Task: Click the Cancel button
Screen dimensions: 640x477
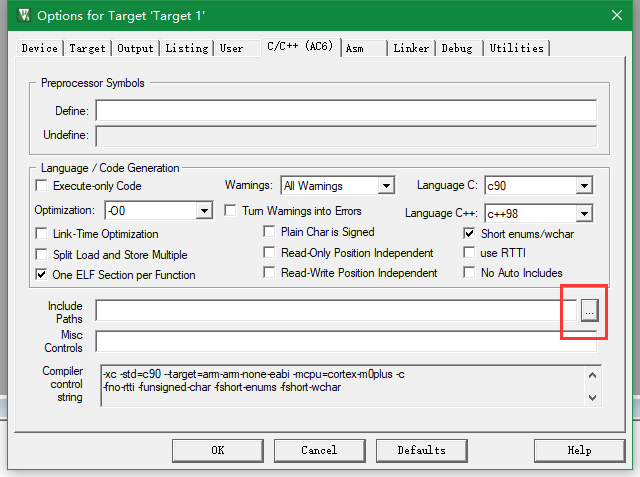Action: 320,450
